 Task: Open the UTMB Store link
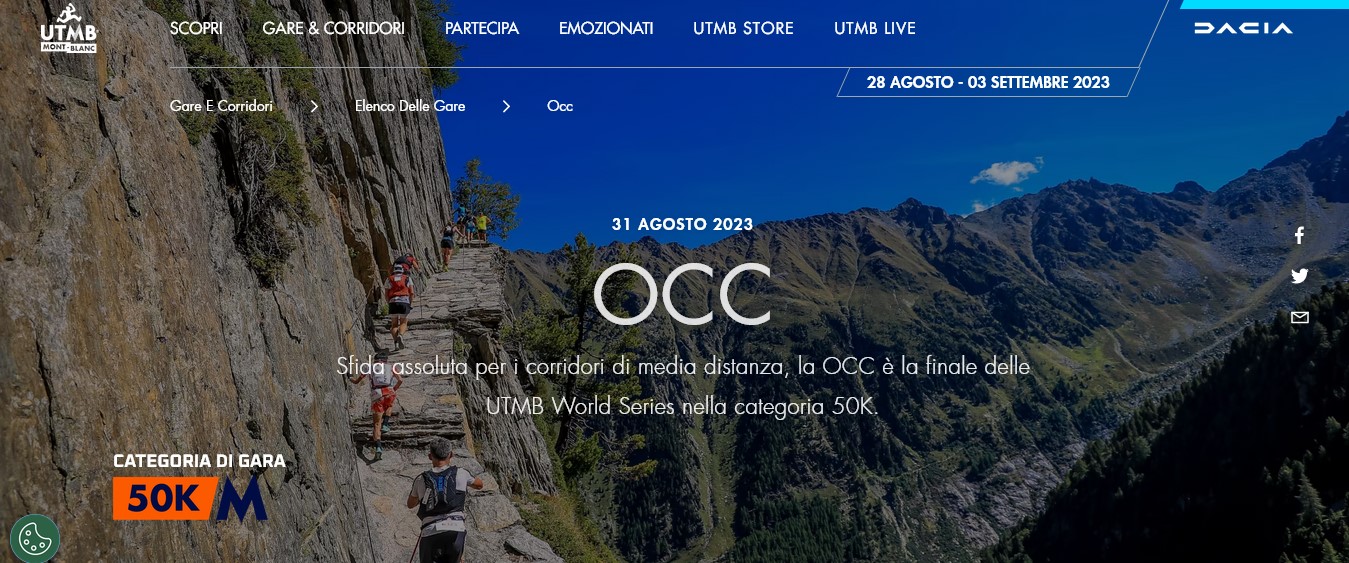pyautogui.click(x=743, y=28)
